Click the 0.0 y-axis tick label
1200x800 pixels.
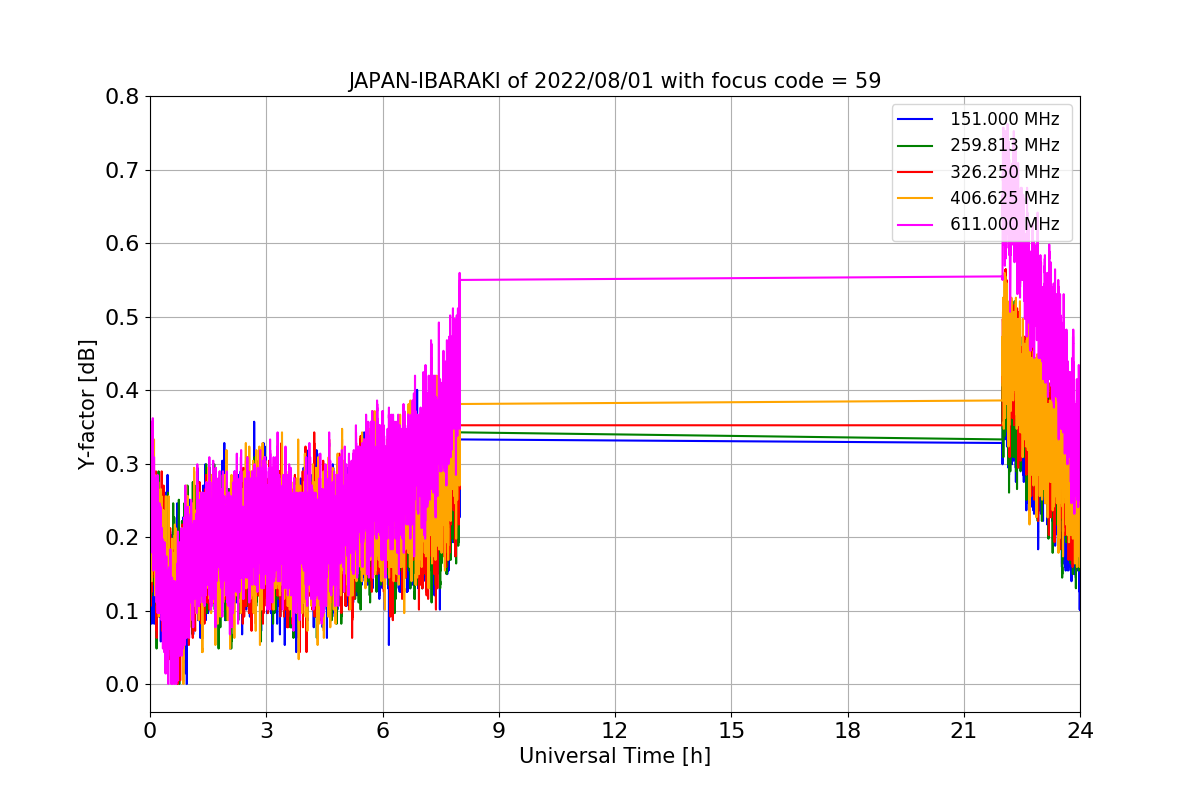123,685
